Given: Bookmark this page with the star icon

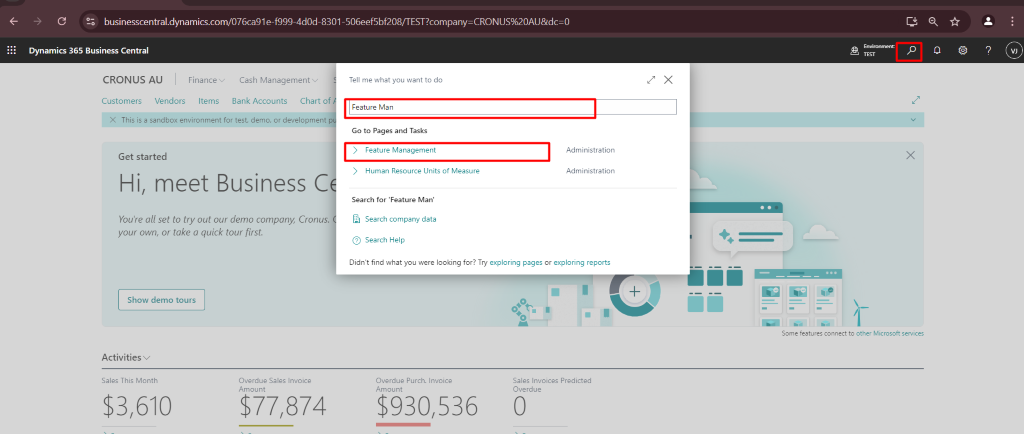Looking at the screenshot, I should point(955,22).
